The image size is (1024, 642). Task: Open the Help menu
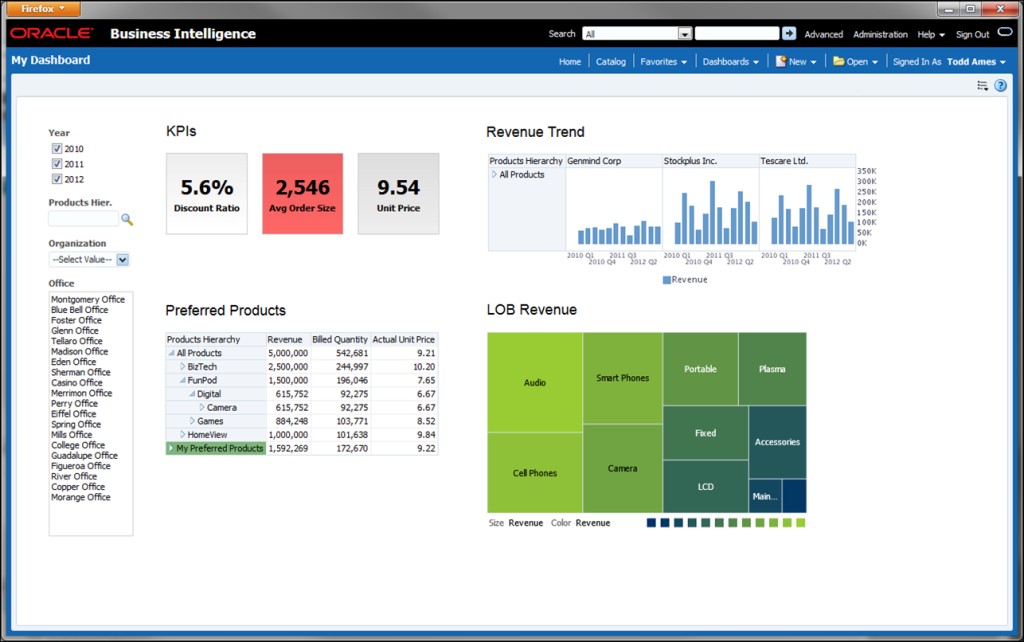pos(931,34)
